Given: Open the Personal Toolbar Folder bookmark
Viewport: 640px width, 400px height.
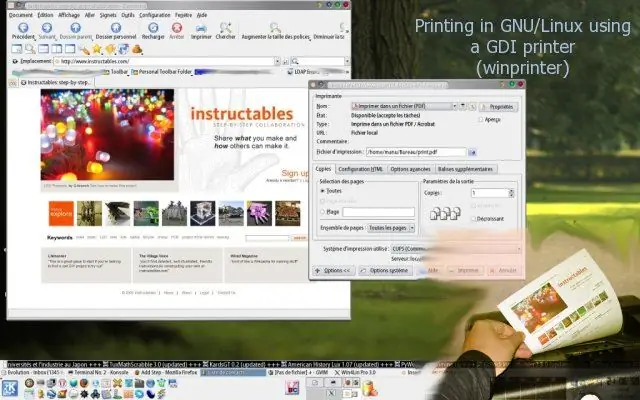Looking at the screenshot, I should point(162,72).
